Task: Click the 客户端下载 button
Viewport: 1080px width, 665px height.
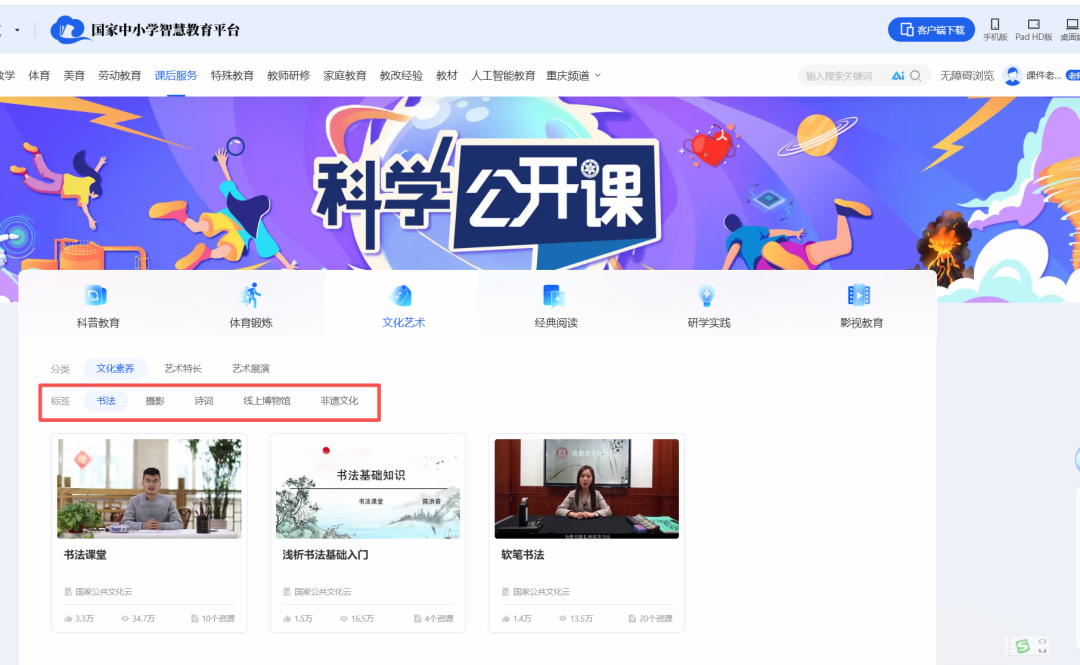Action: coord(930,28)
